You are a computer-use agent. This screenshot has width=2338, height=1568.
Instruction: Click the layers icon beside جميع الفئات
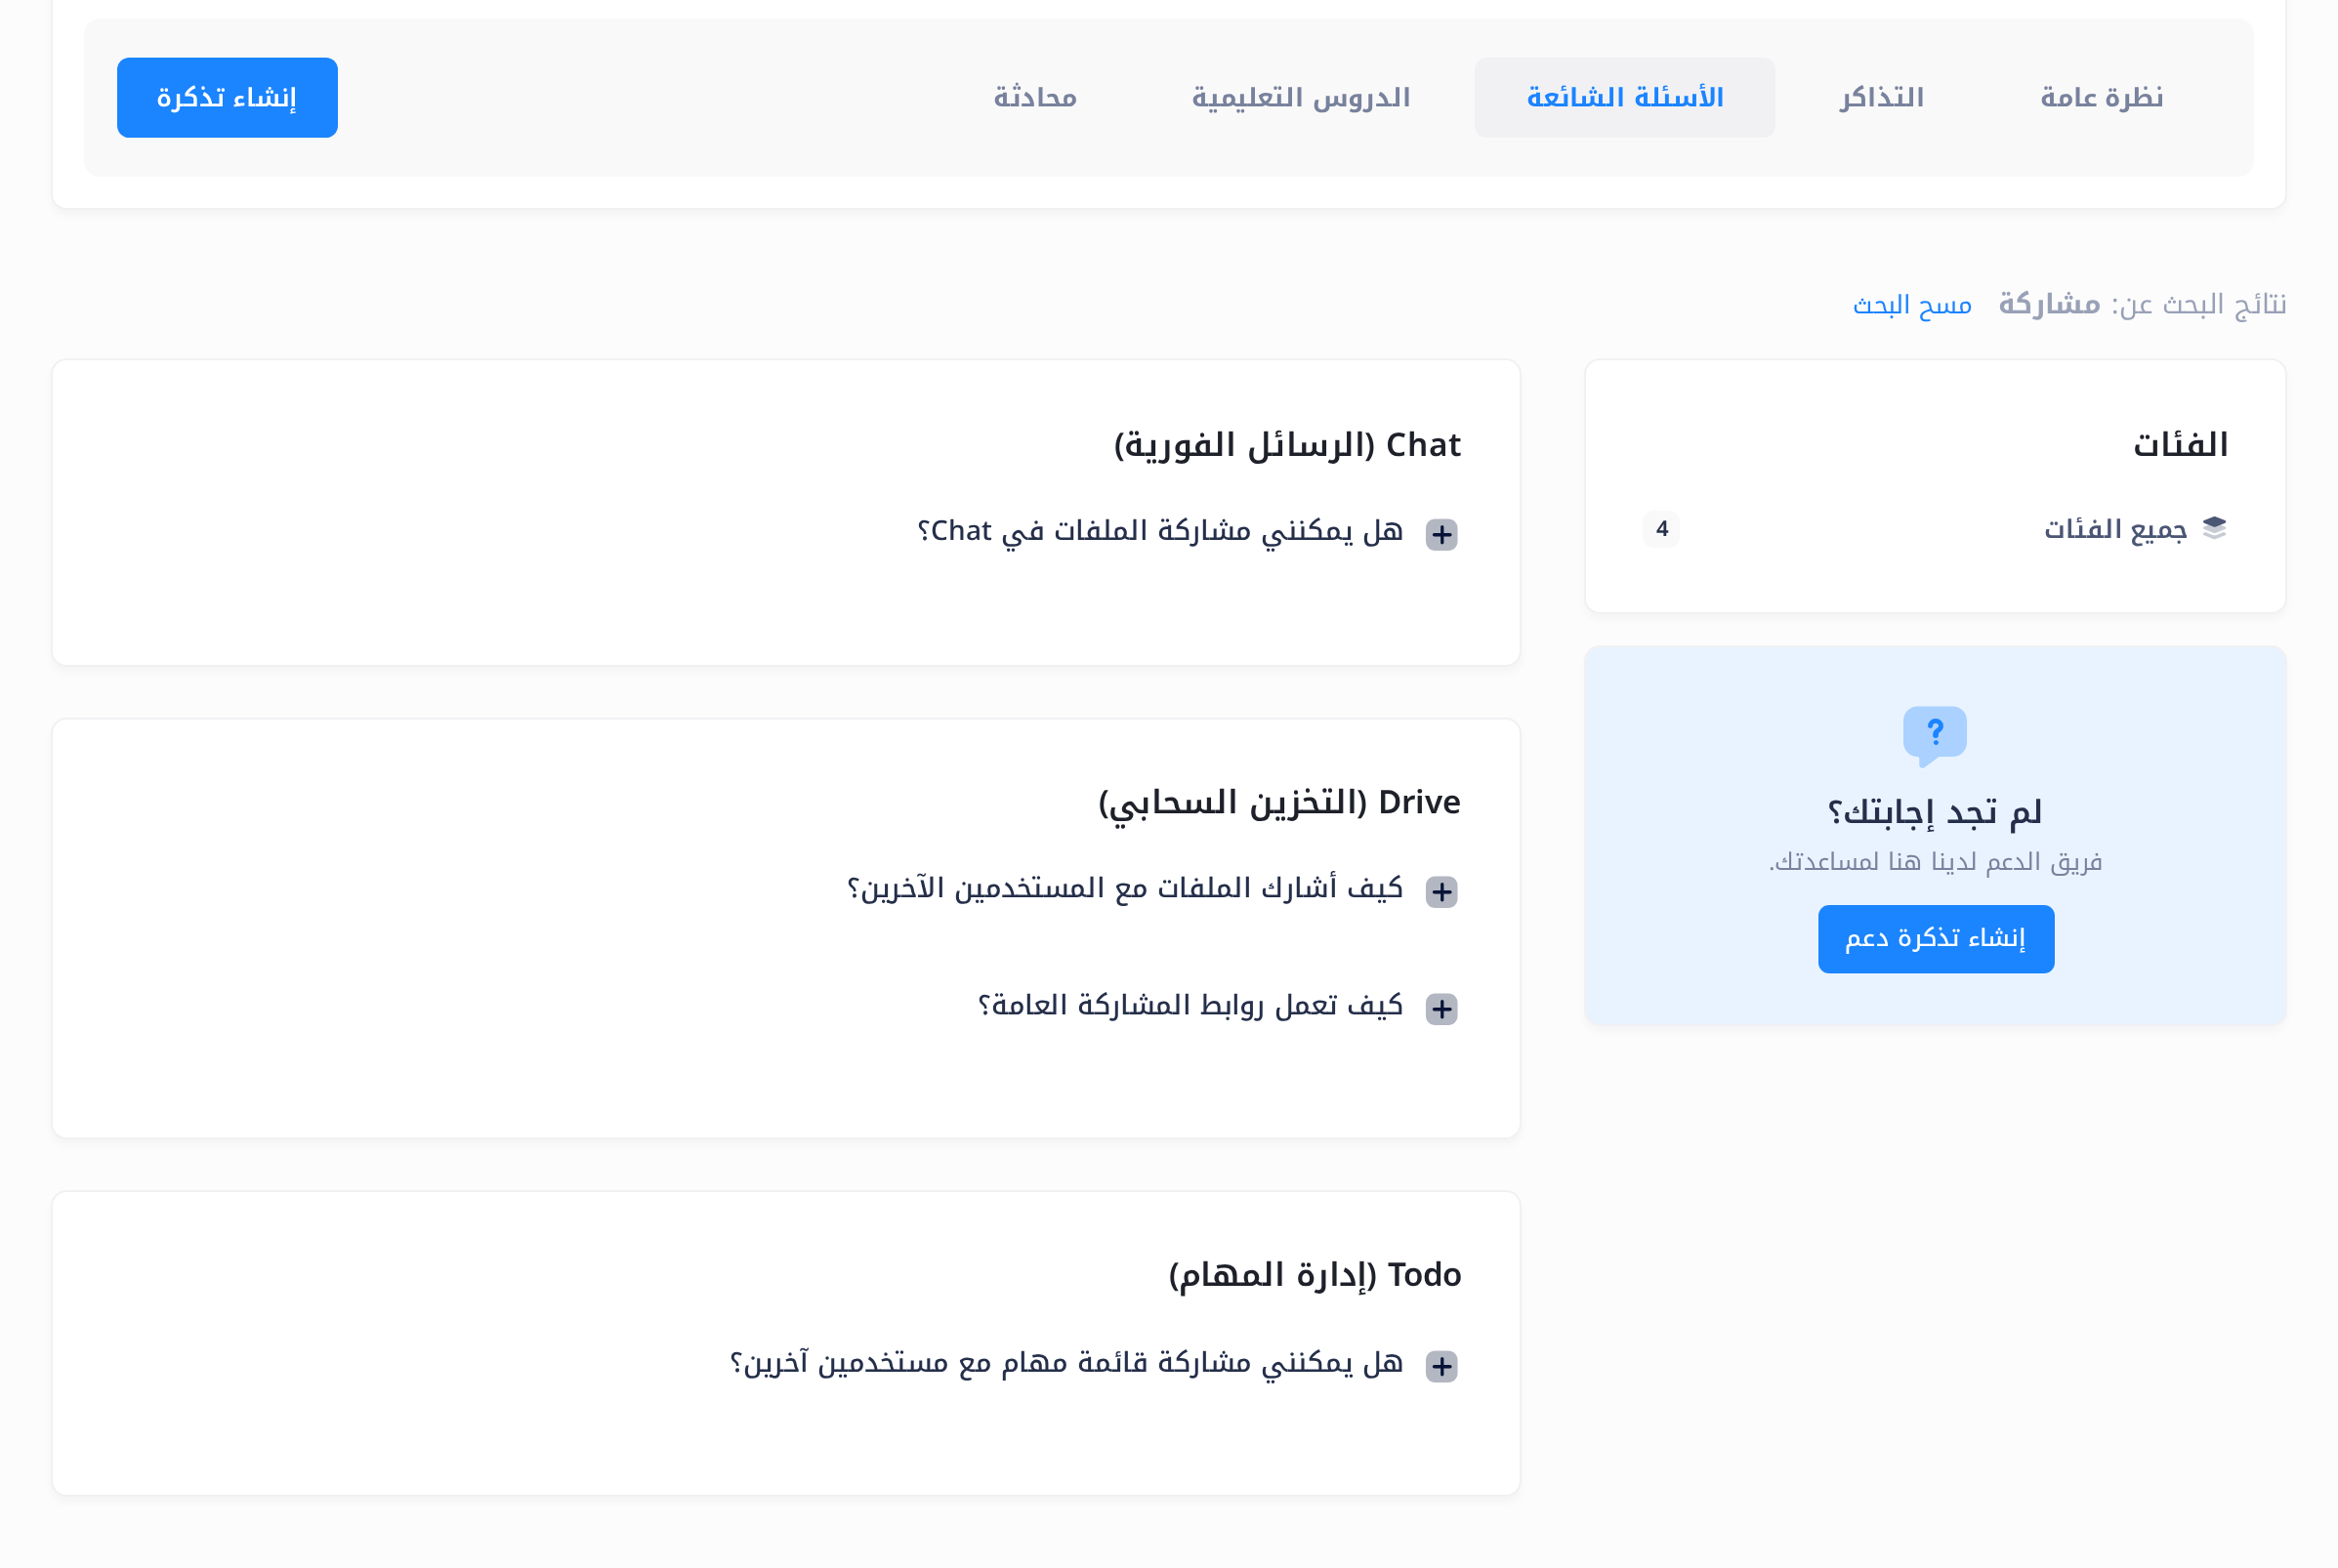(2214, 528)
